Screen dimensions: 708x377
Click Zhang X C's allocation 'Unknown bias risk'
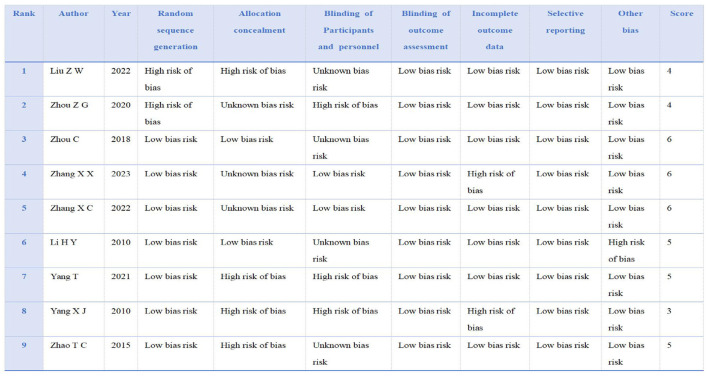pos(257,208)
